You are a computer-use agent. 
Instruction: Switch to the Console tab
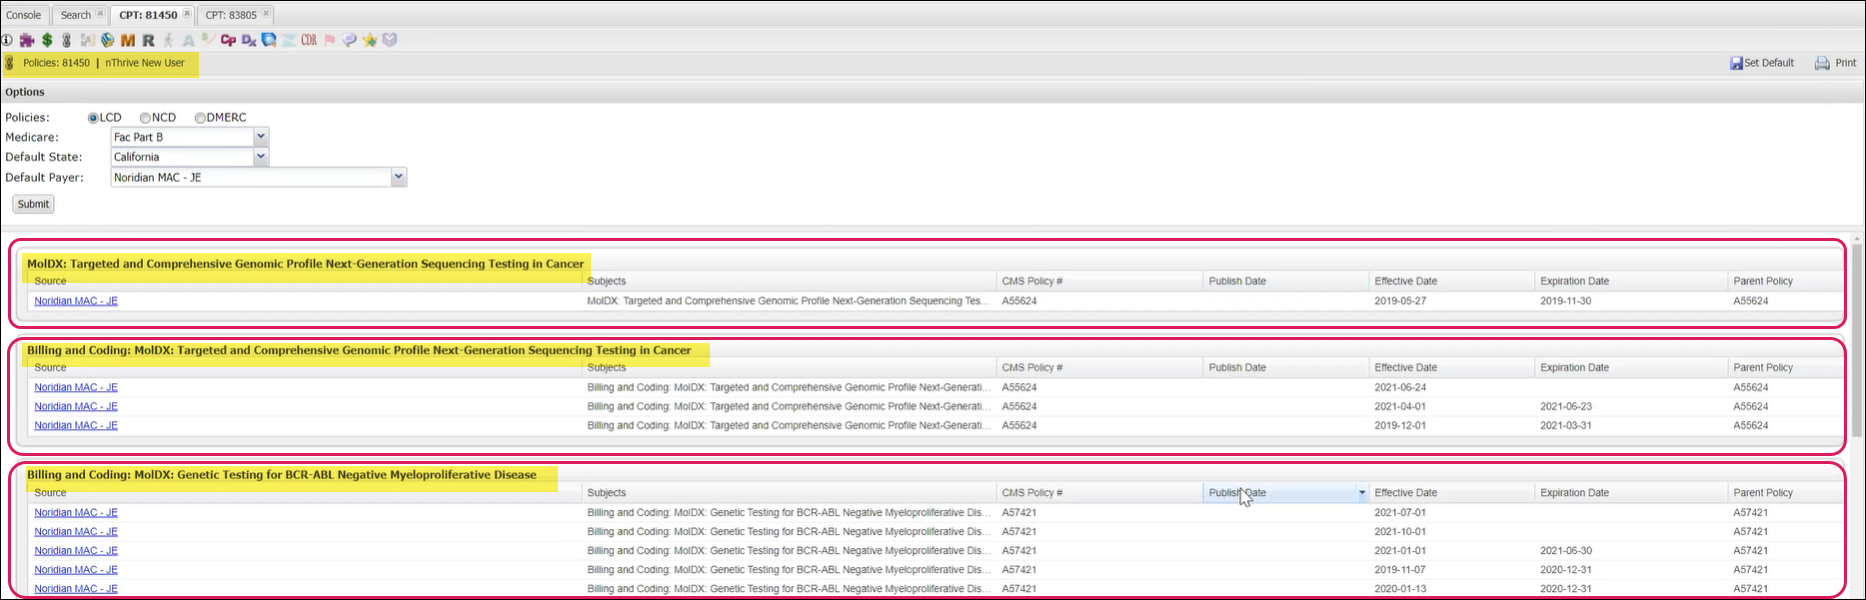click(x=24, y=15)
